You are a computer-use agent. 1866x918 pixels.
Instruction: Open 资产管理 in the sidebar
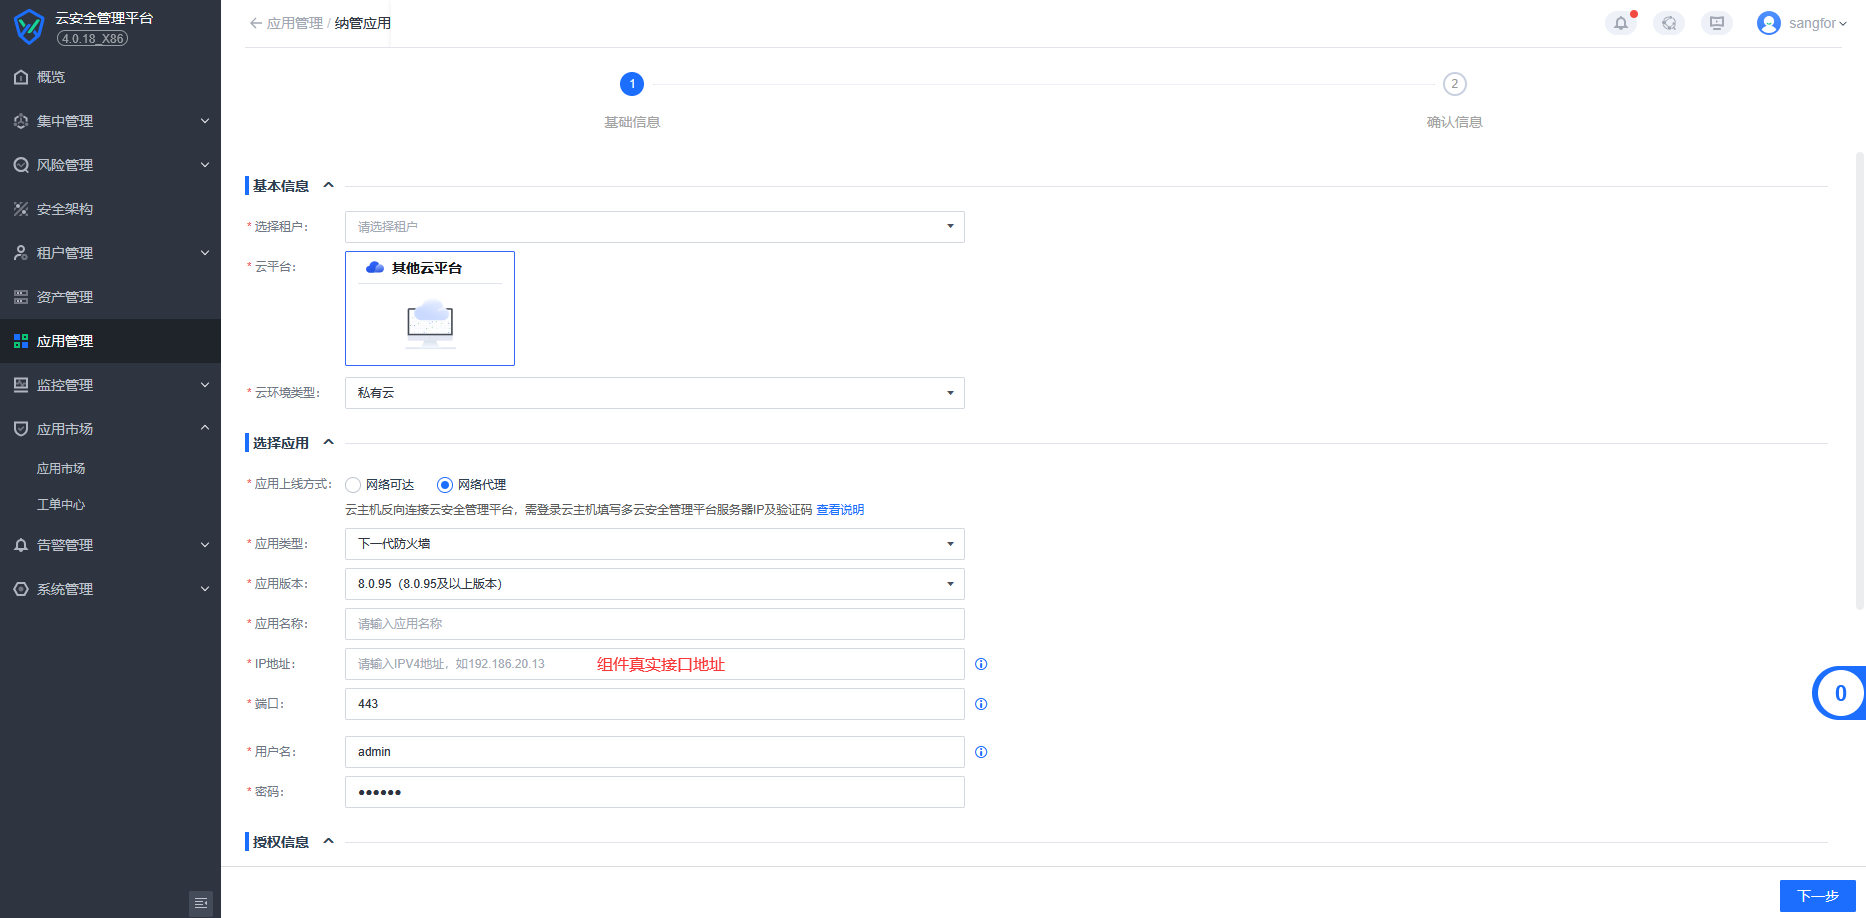65,297
